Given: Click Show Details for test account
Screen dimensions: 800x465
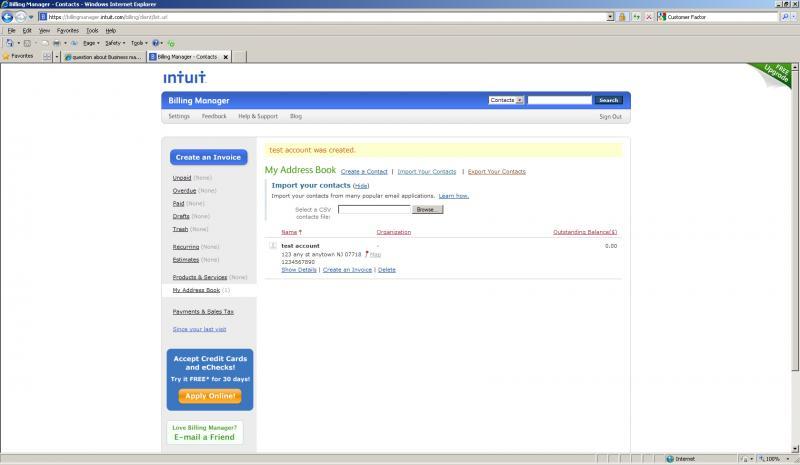Looking at the screenshot, I should click(x=299, y=270).
